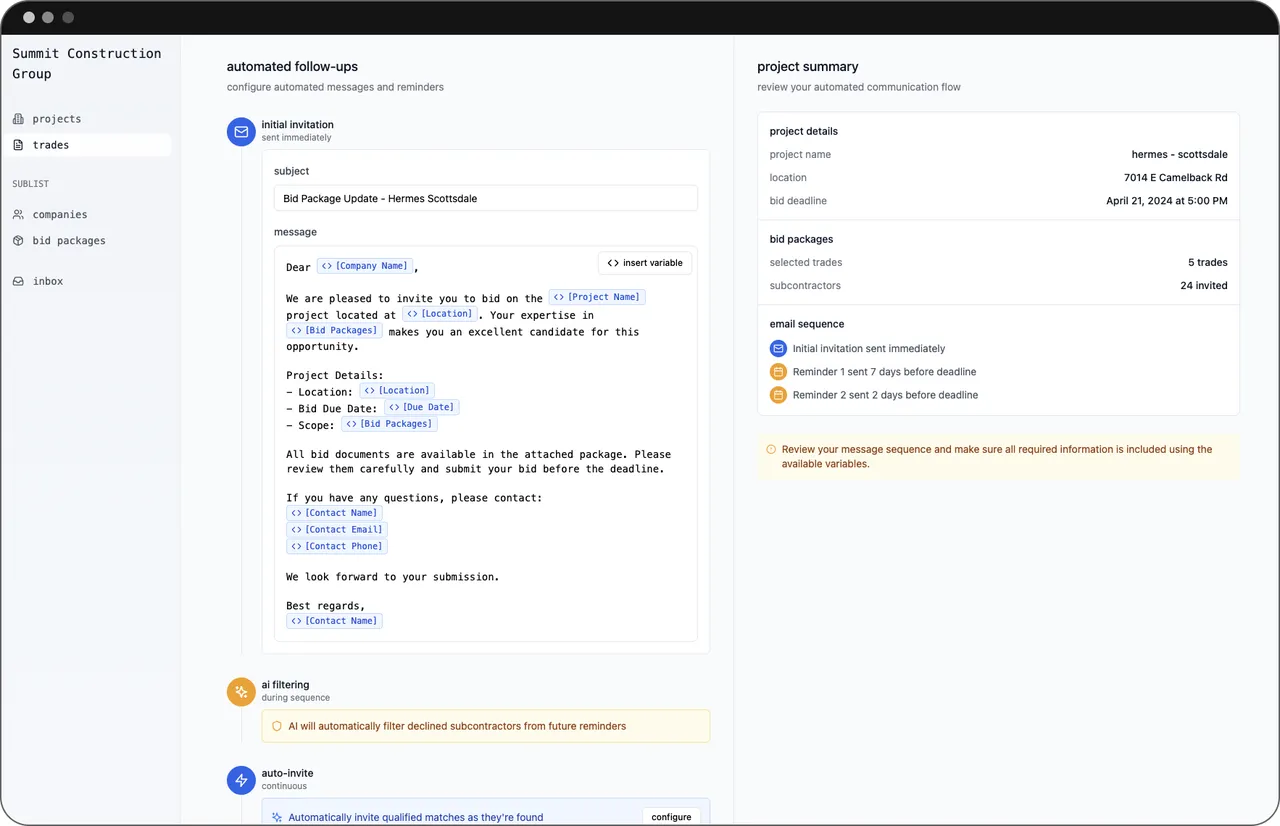1280x826 pixels.
Task: Click the warning icon in review notice
Action: coord(771,450)
